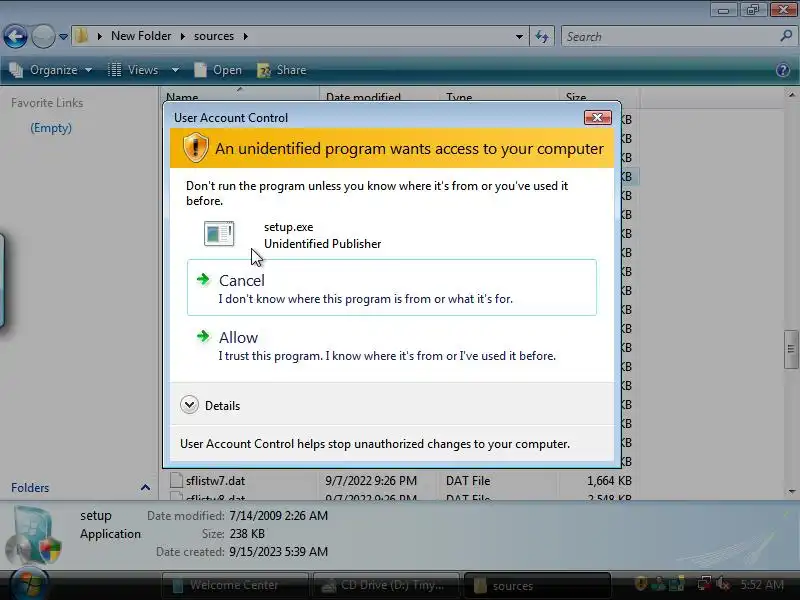800x600 pixels.
Task: Click the Organize toolbar icon
Action: coord(16,70)
